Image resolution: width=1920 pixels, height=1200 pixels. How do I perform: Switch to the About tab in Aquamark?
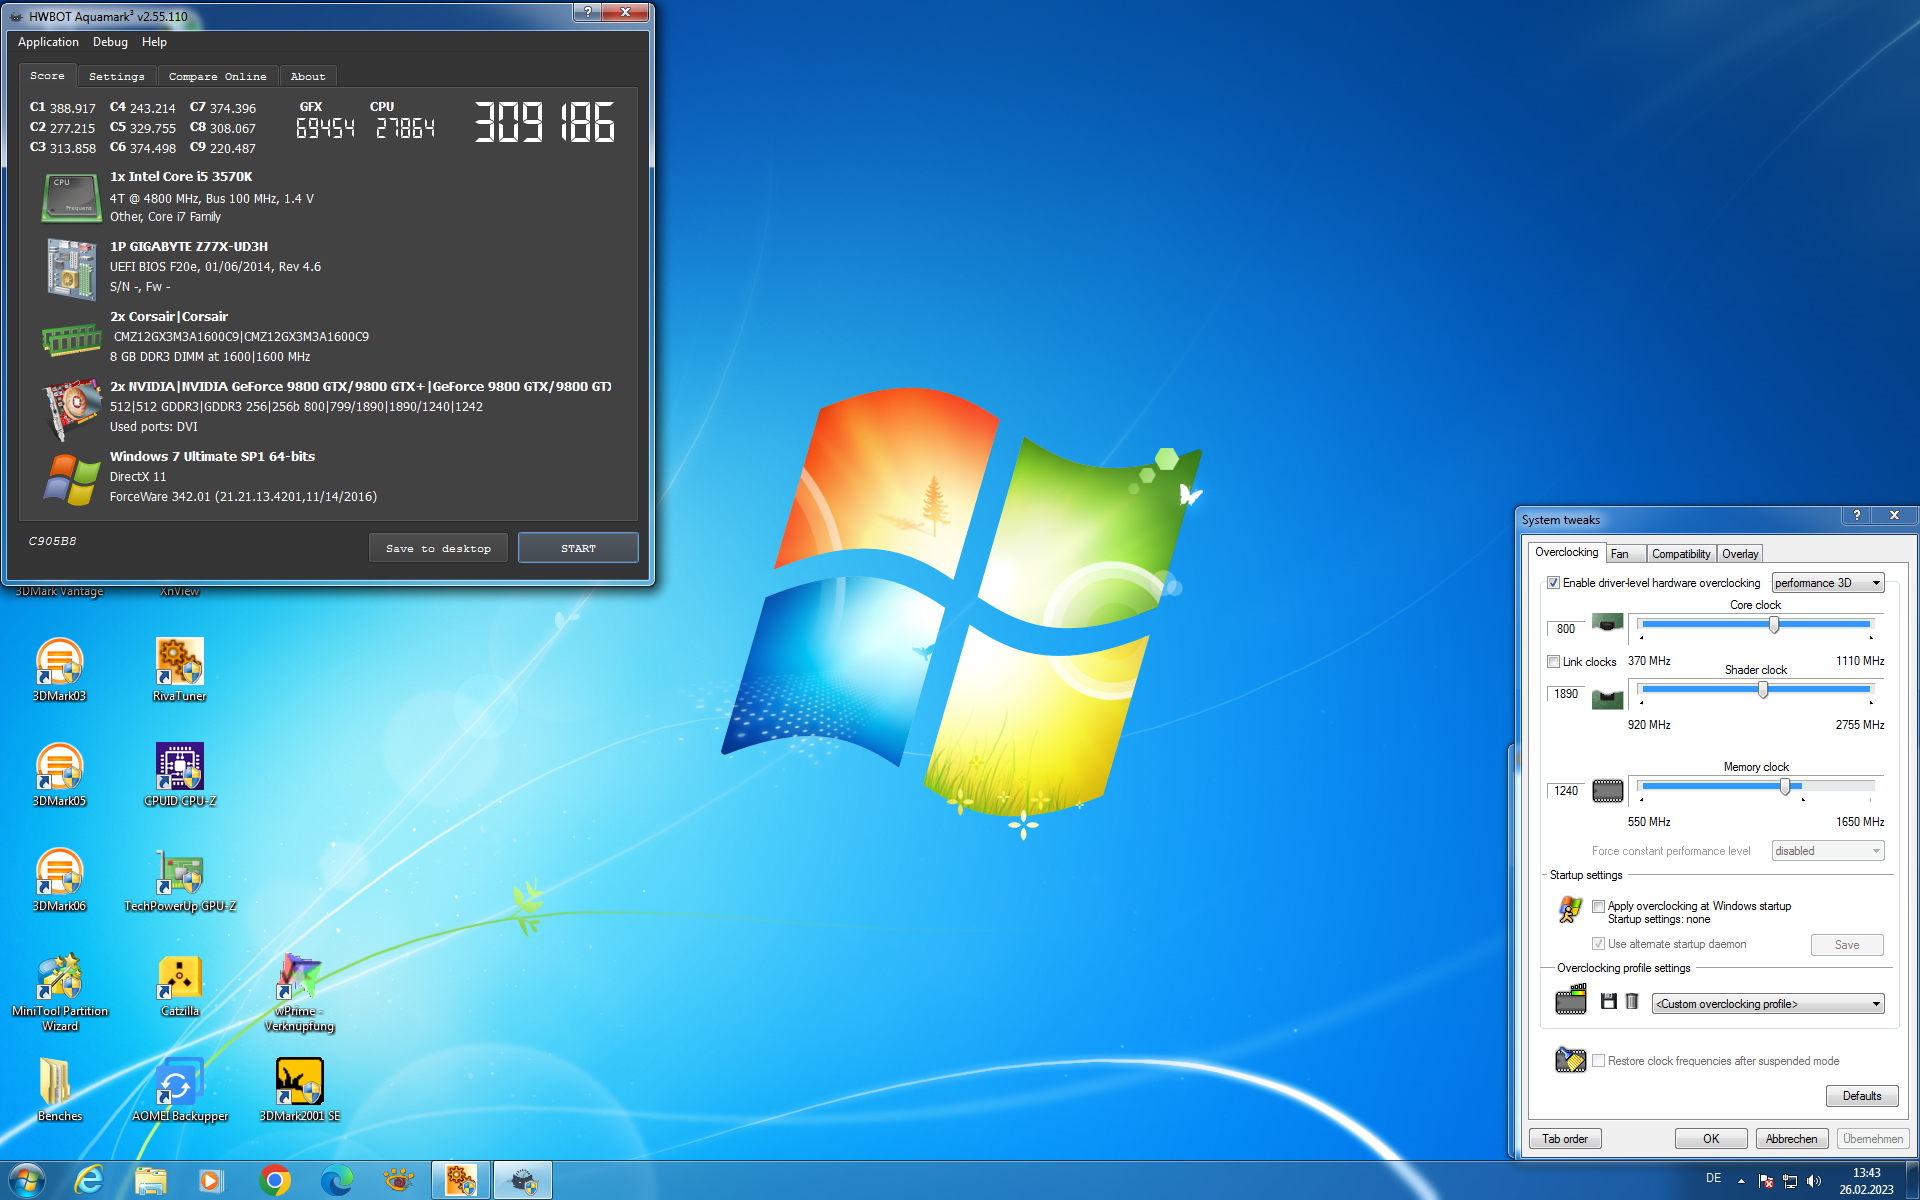308,77
